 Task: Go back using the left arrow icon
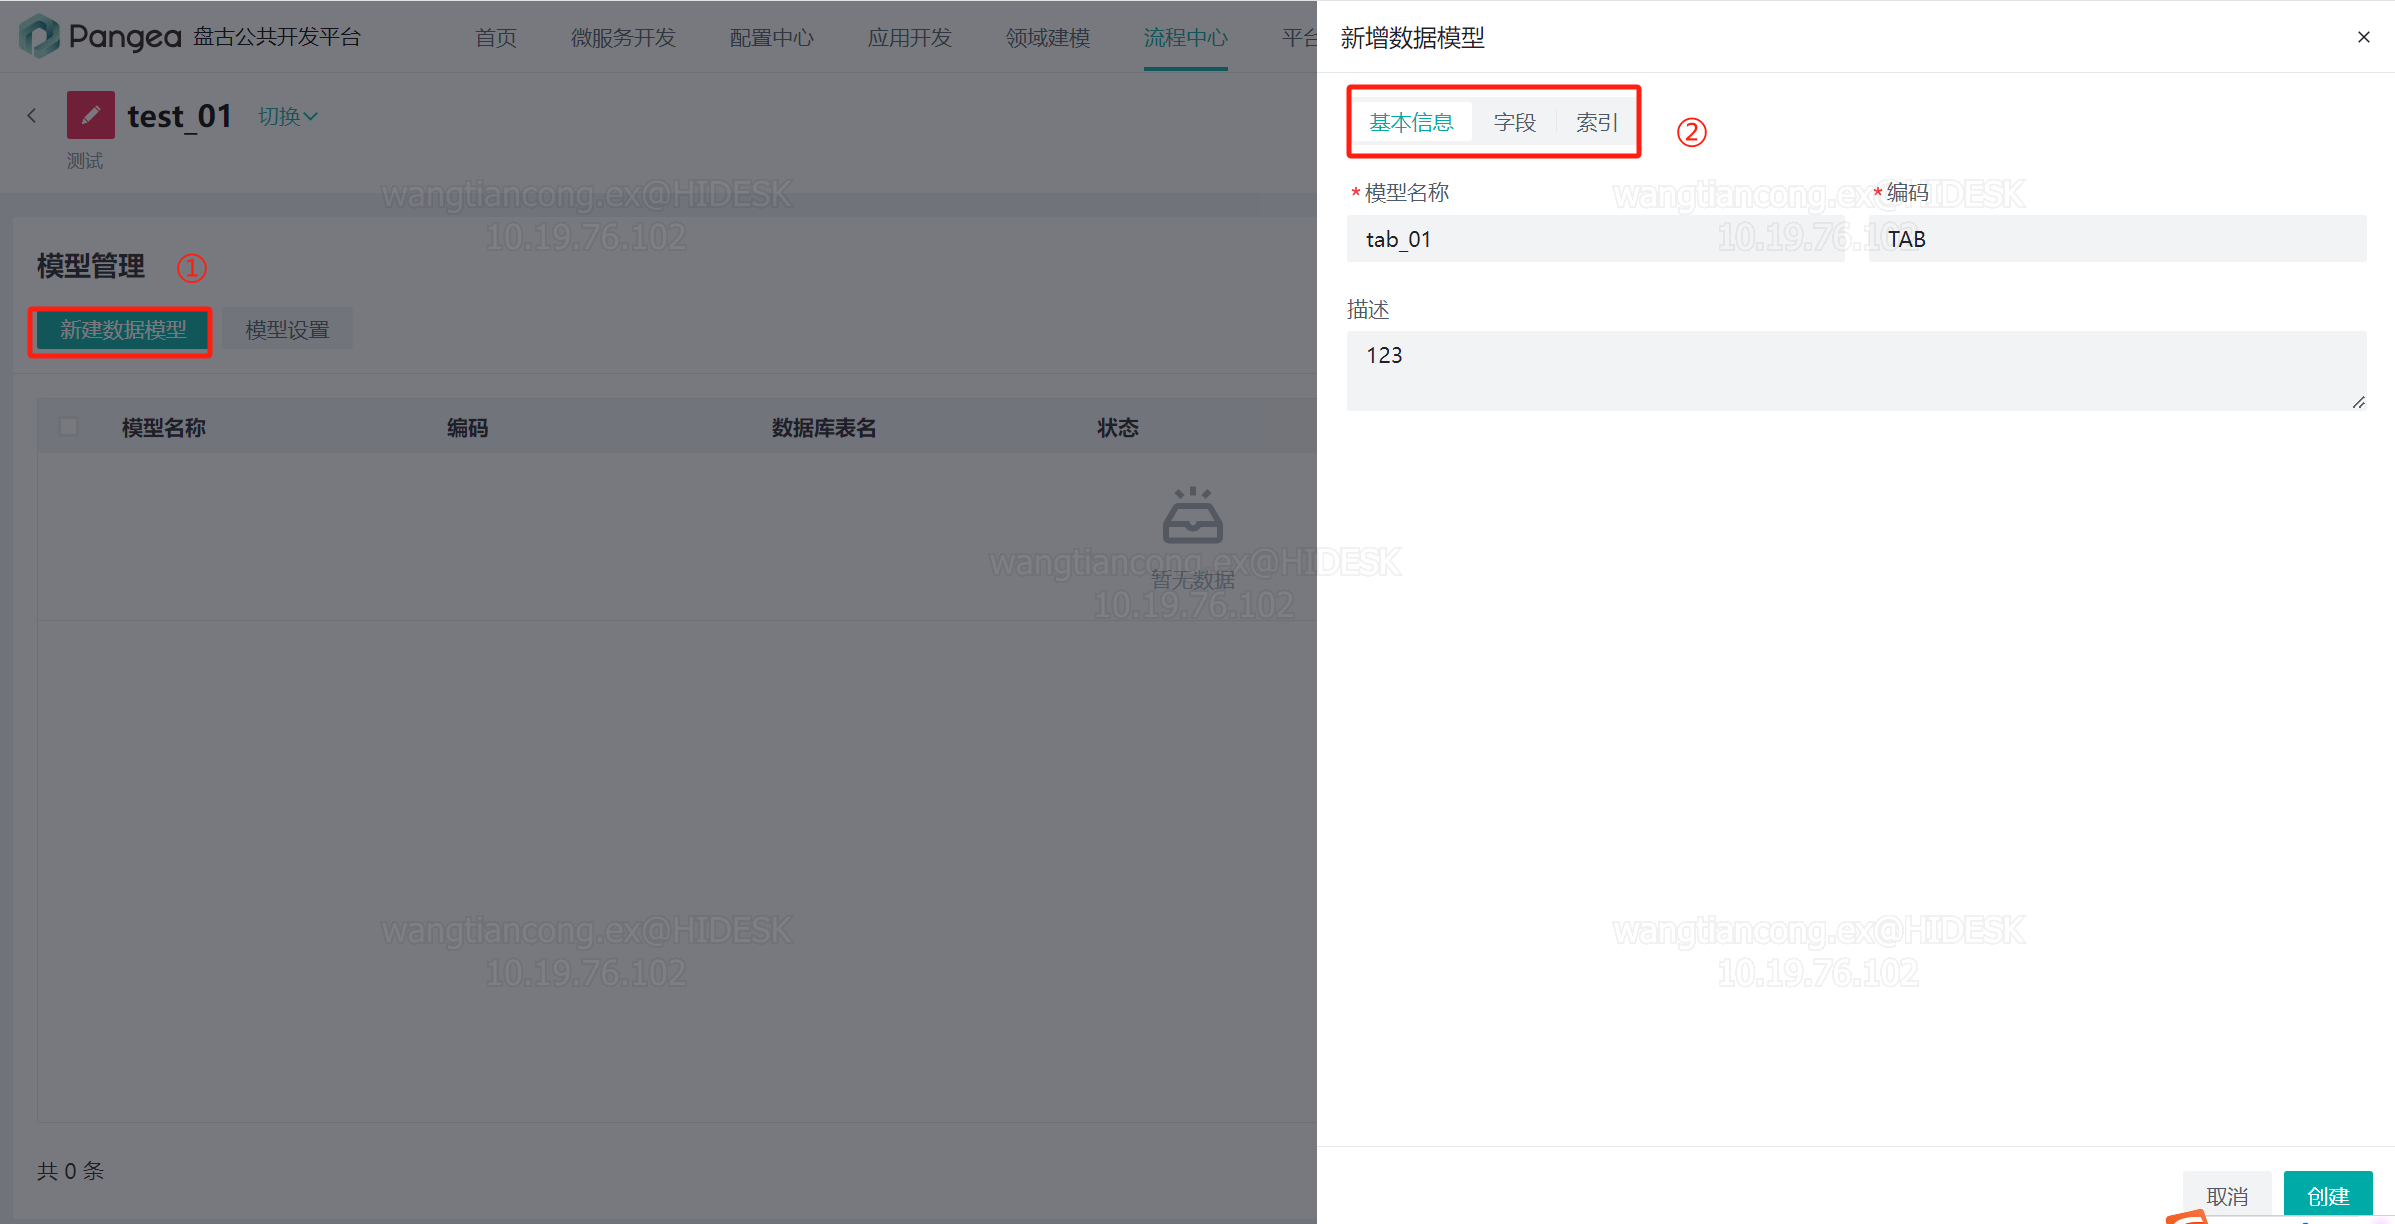pos(32,116)
